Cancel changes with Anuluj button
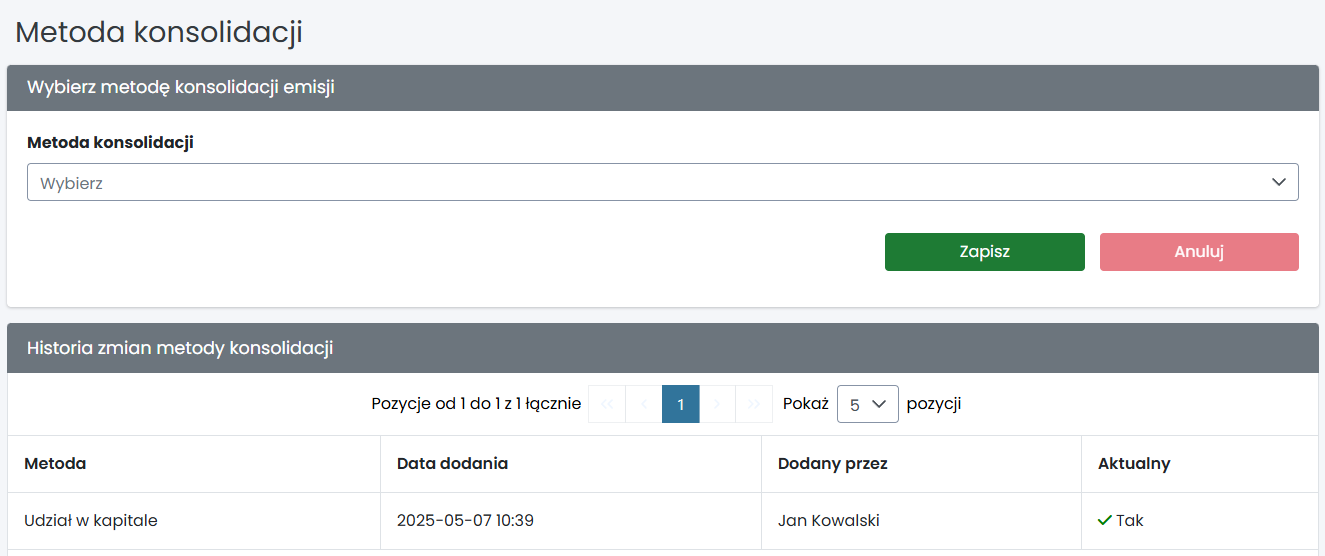This screenshot has width=1325, height=556. [1199, 252]
